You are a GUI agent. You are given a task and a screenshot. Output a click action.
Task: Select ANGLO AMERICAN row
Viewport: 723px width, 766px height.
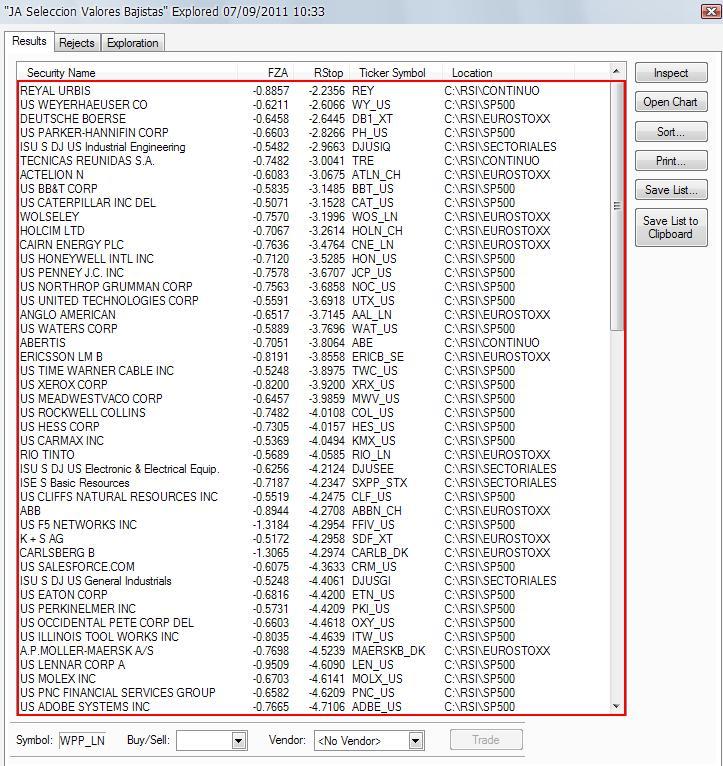314,315
